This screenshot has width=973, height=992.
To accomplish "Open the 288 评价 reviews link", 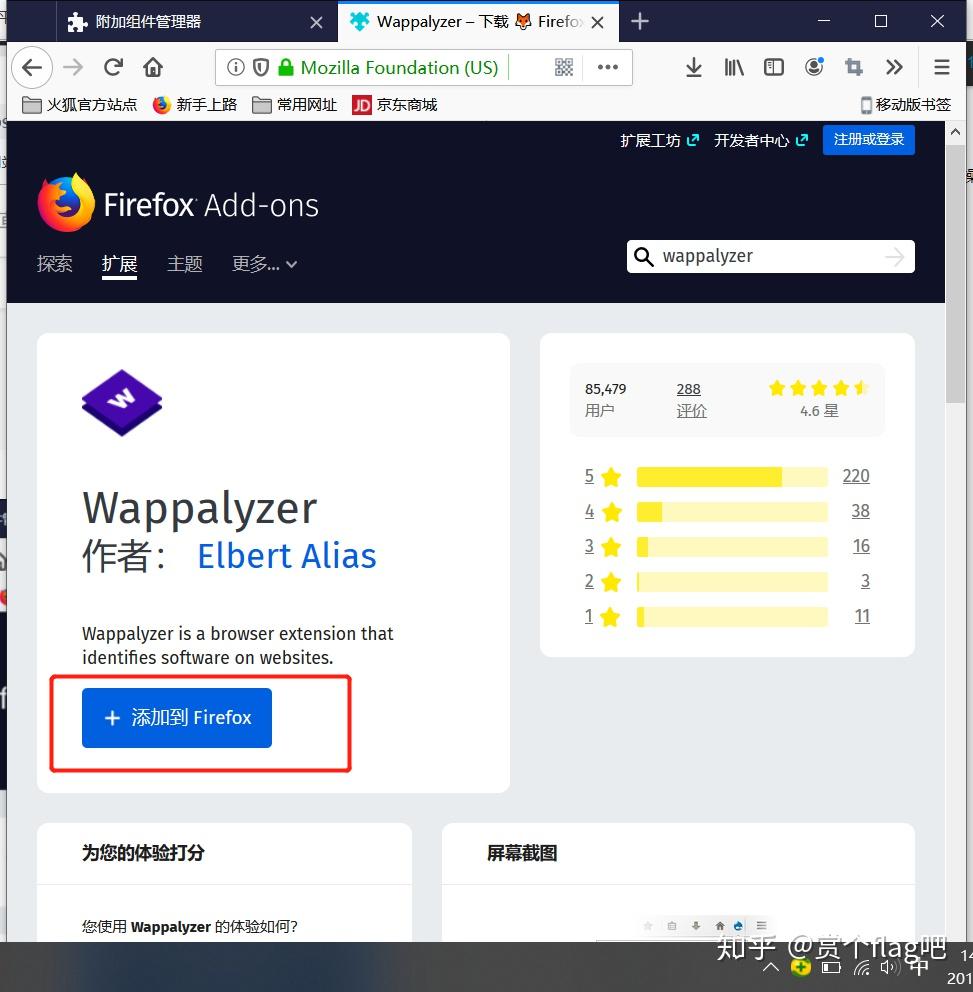I will pyautogui.click(x=691, y=400).
